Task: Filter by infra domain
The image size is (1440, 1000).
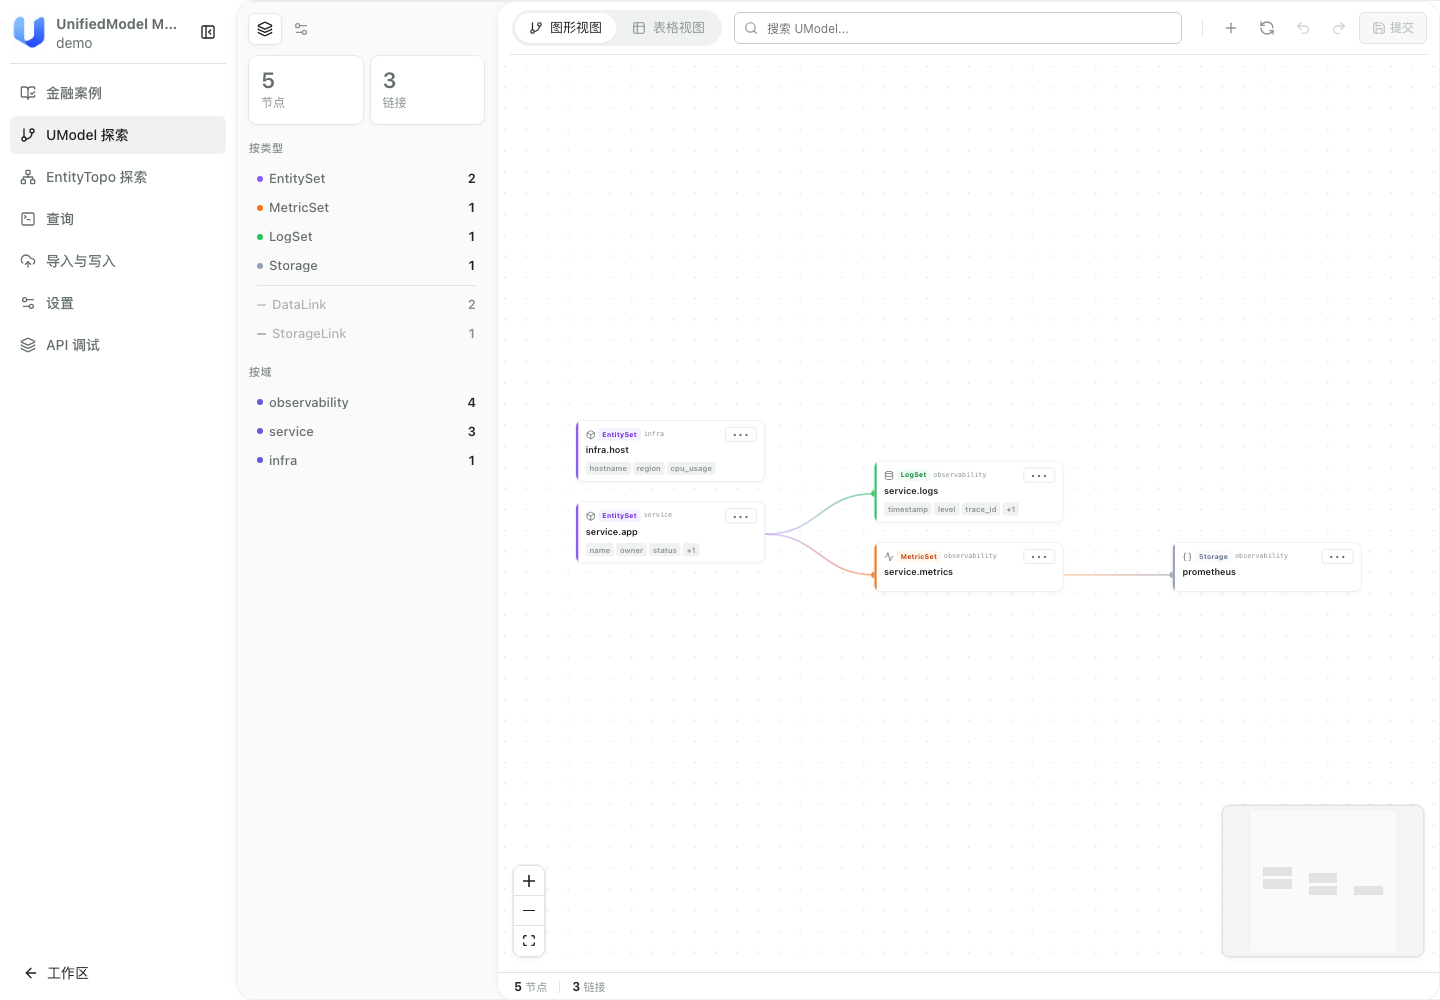Action: [x=366, y=461]
